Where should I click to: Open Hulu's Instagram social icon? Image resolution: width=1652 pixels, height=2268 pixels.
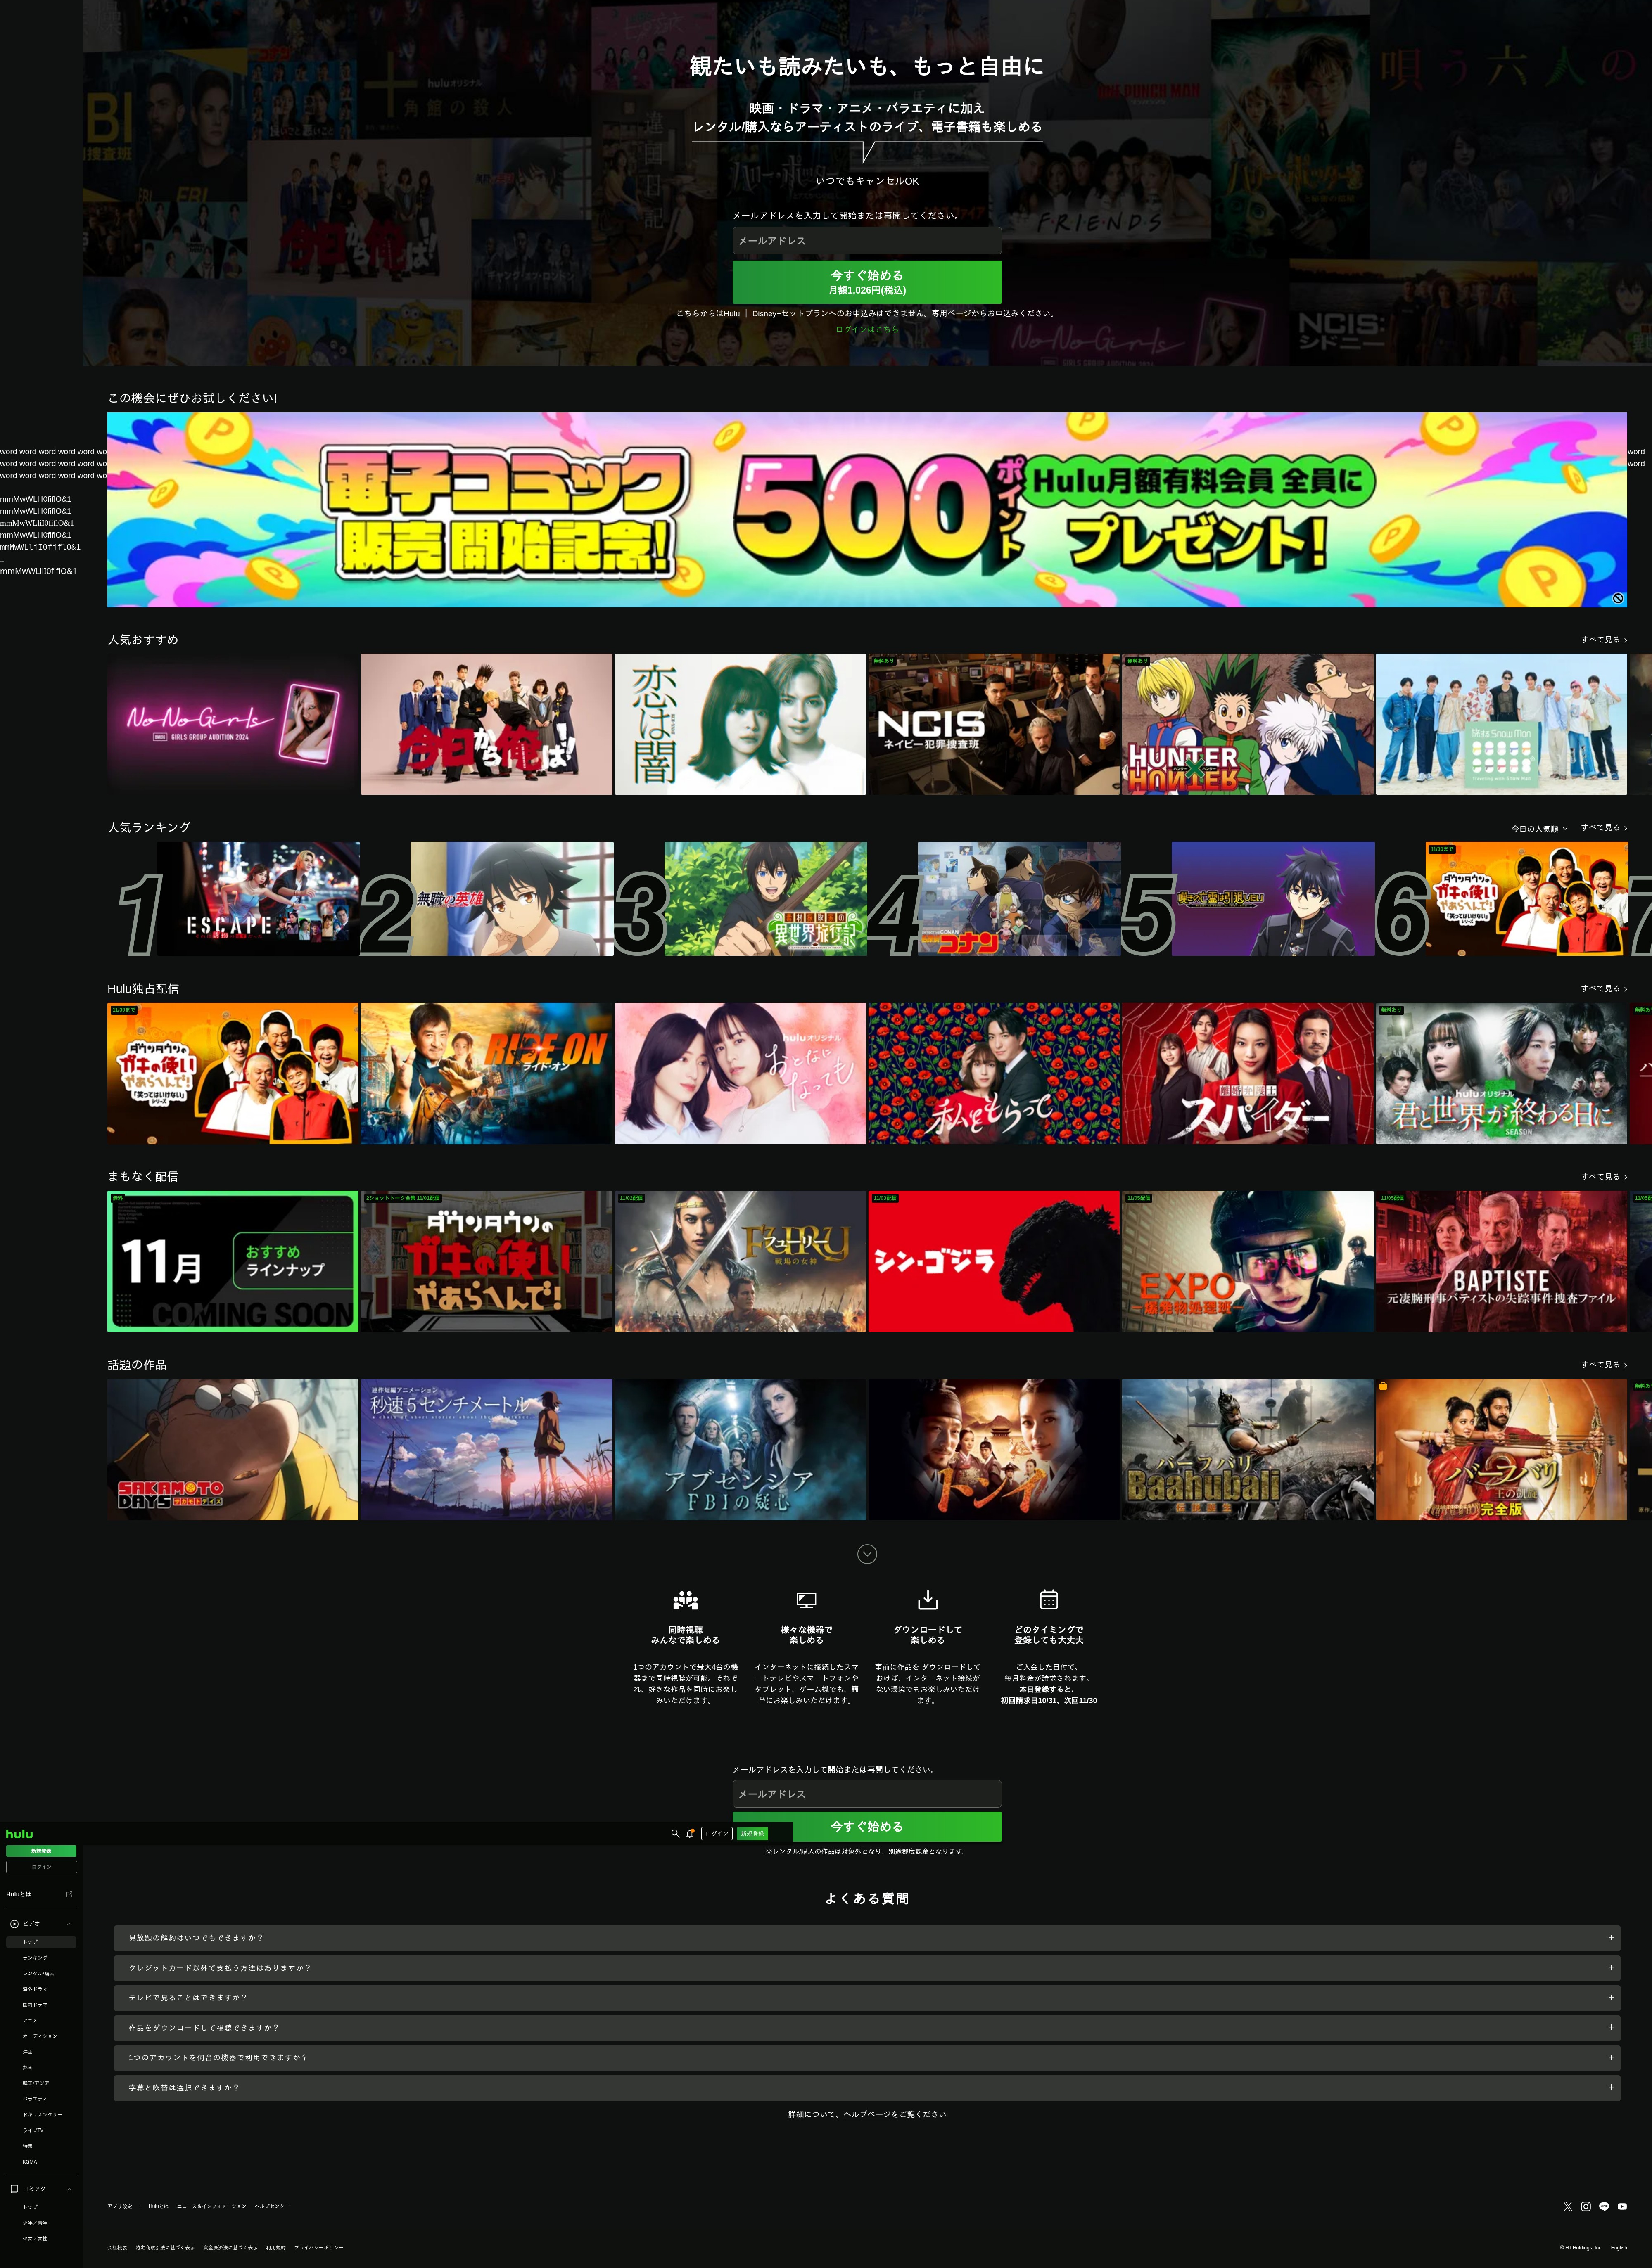pos(1585,2206)
